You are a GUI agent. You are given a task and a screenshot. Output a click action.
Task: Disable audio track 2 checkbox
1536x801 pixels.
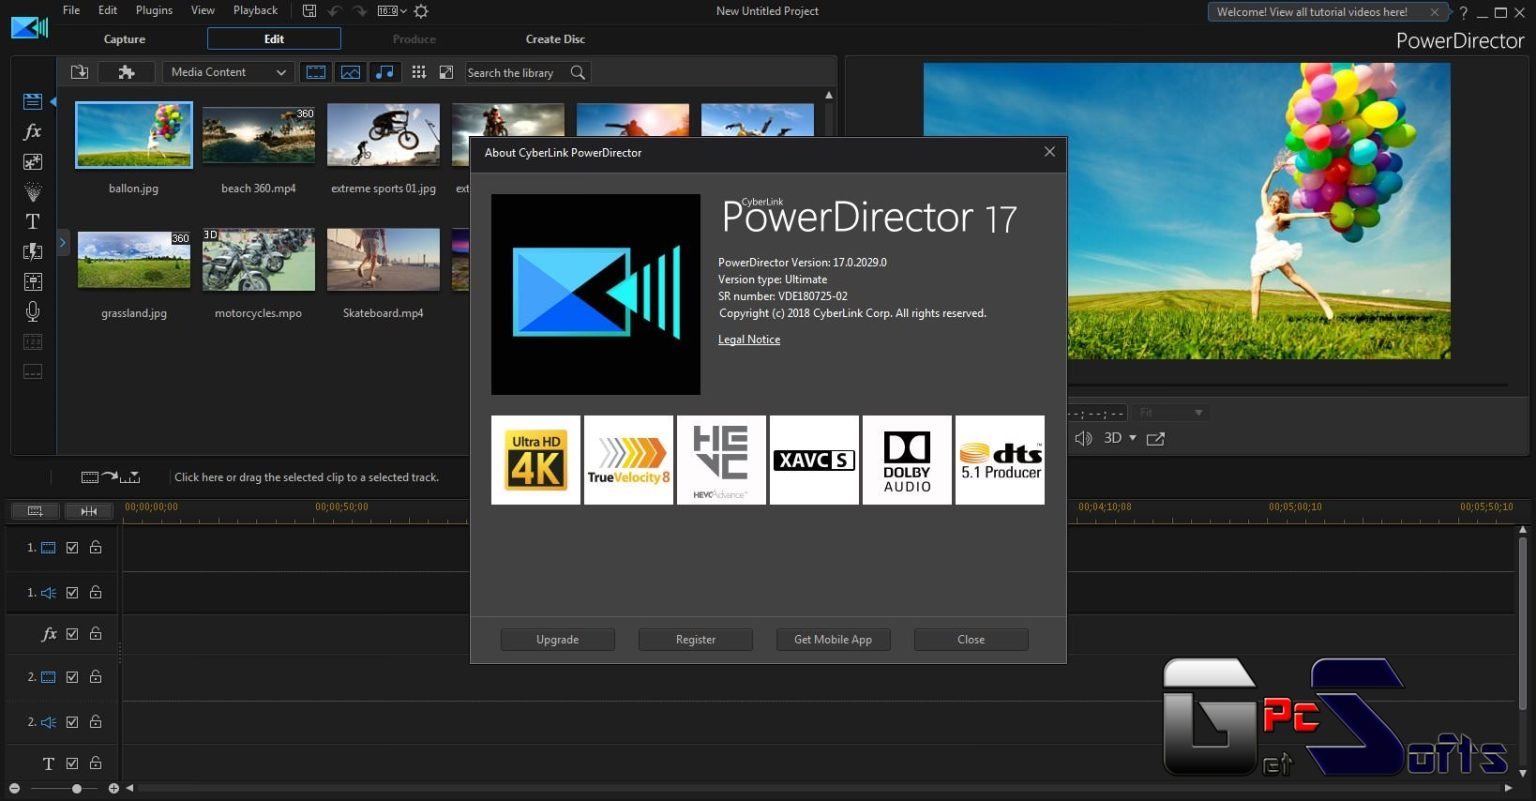pyautogui.click(x=72, y=721)
